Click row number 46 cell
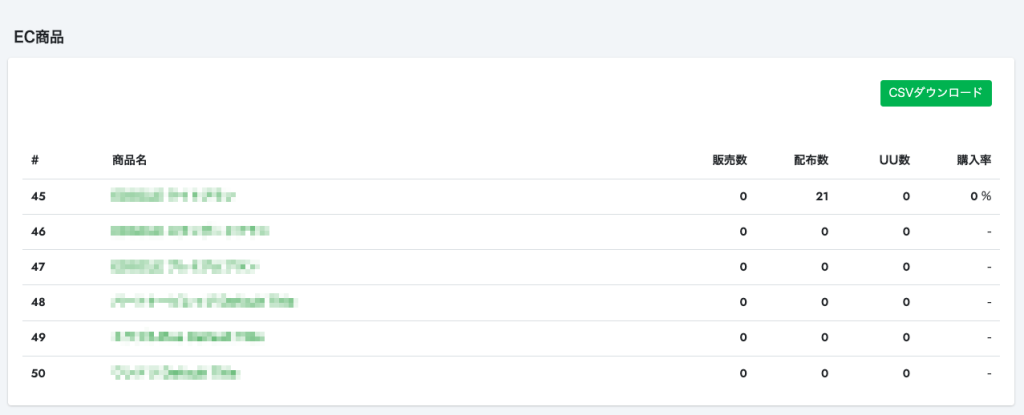1024x415 pixels. (x=38, y=231)
